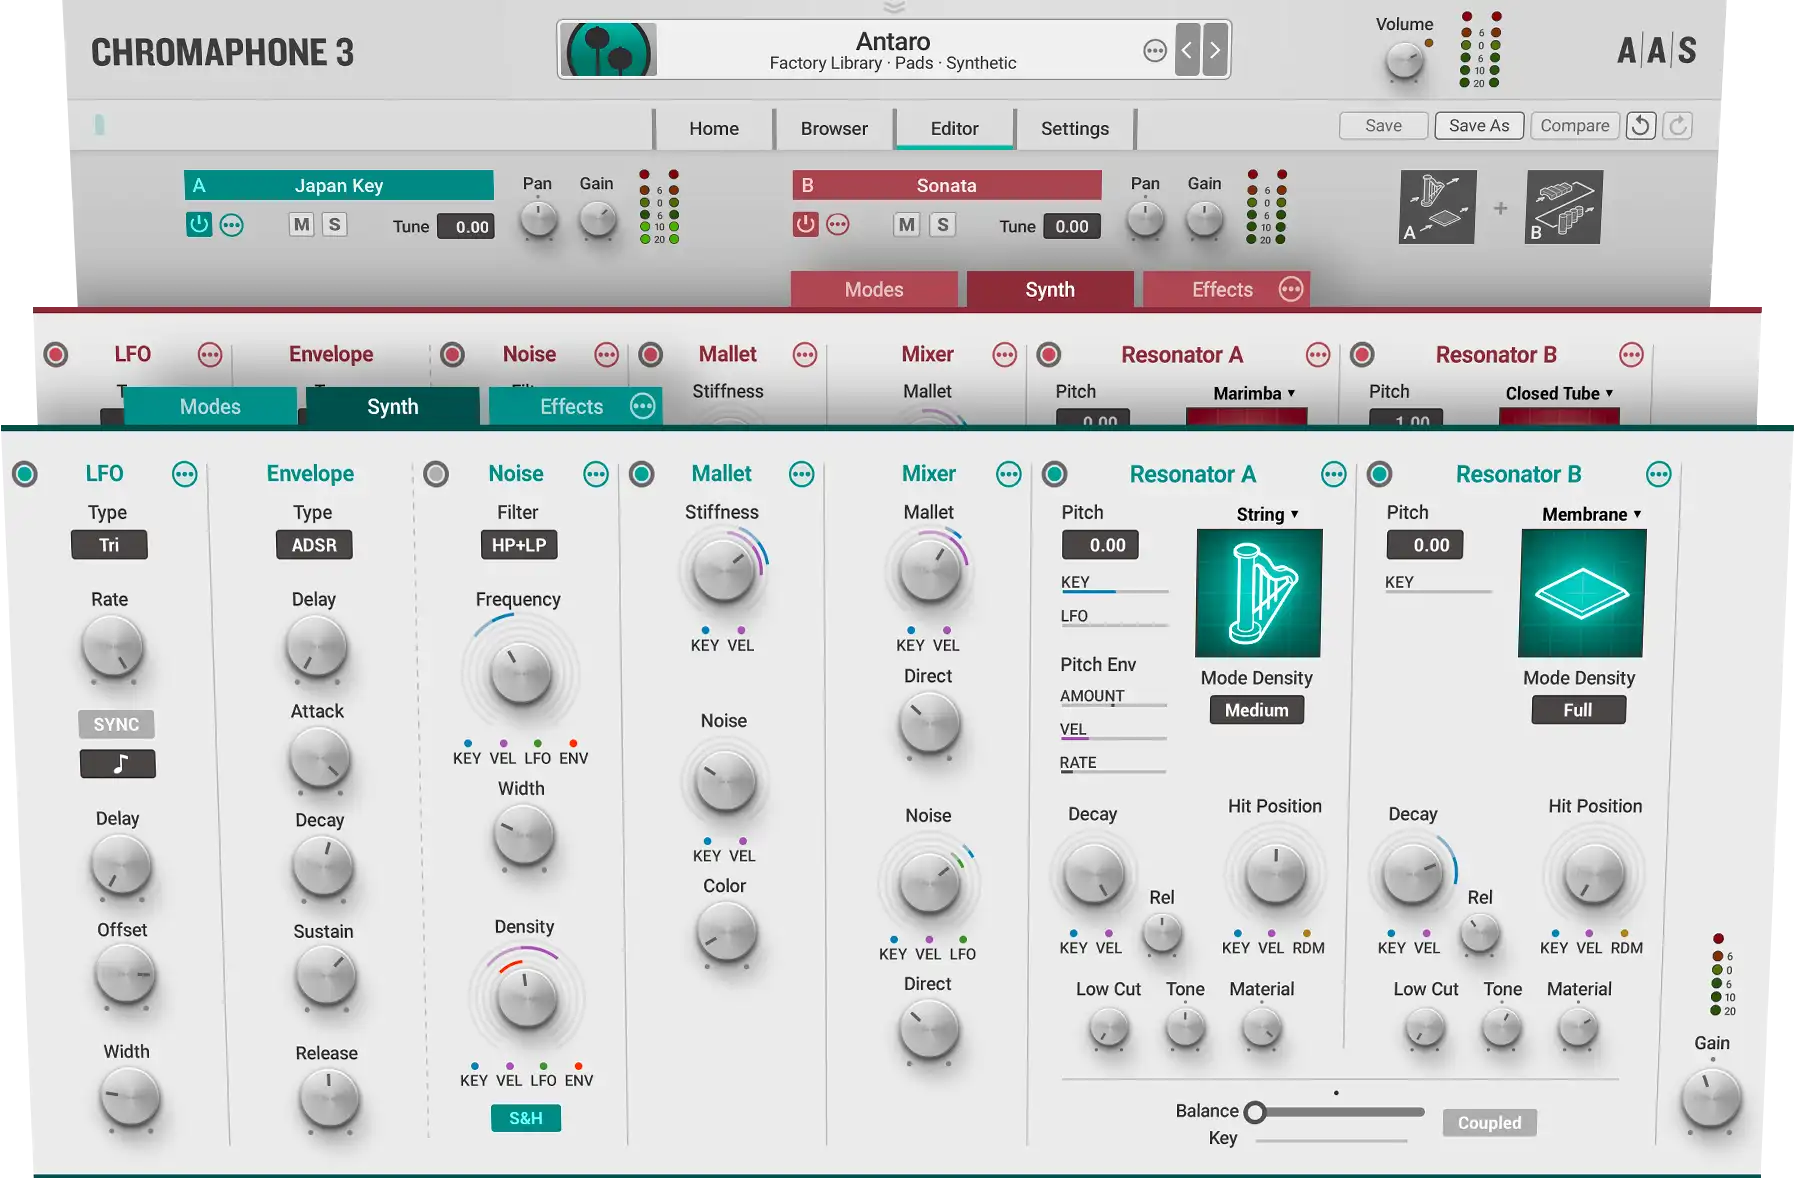Viewport: 1795px width, 1178px height.
Task: Open the HP+LP noise filter selector
Action: click(518, 545)
